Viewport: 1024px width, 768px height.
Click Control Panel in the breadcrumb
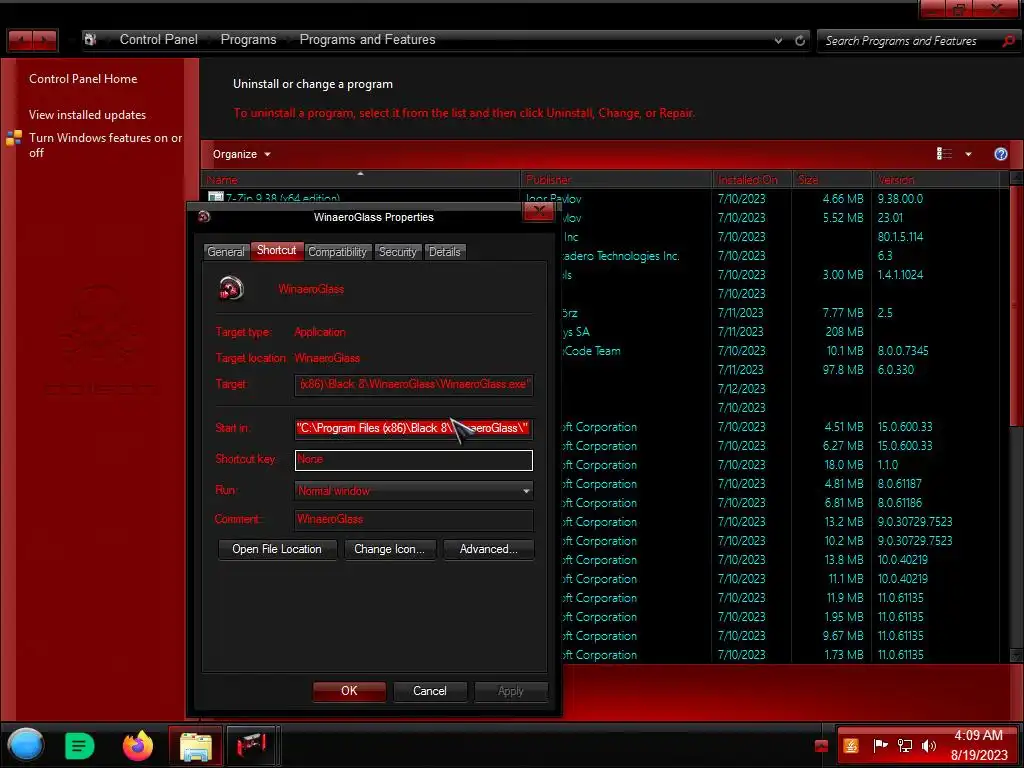coord(158,40)
